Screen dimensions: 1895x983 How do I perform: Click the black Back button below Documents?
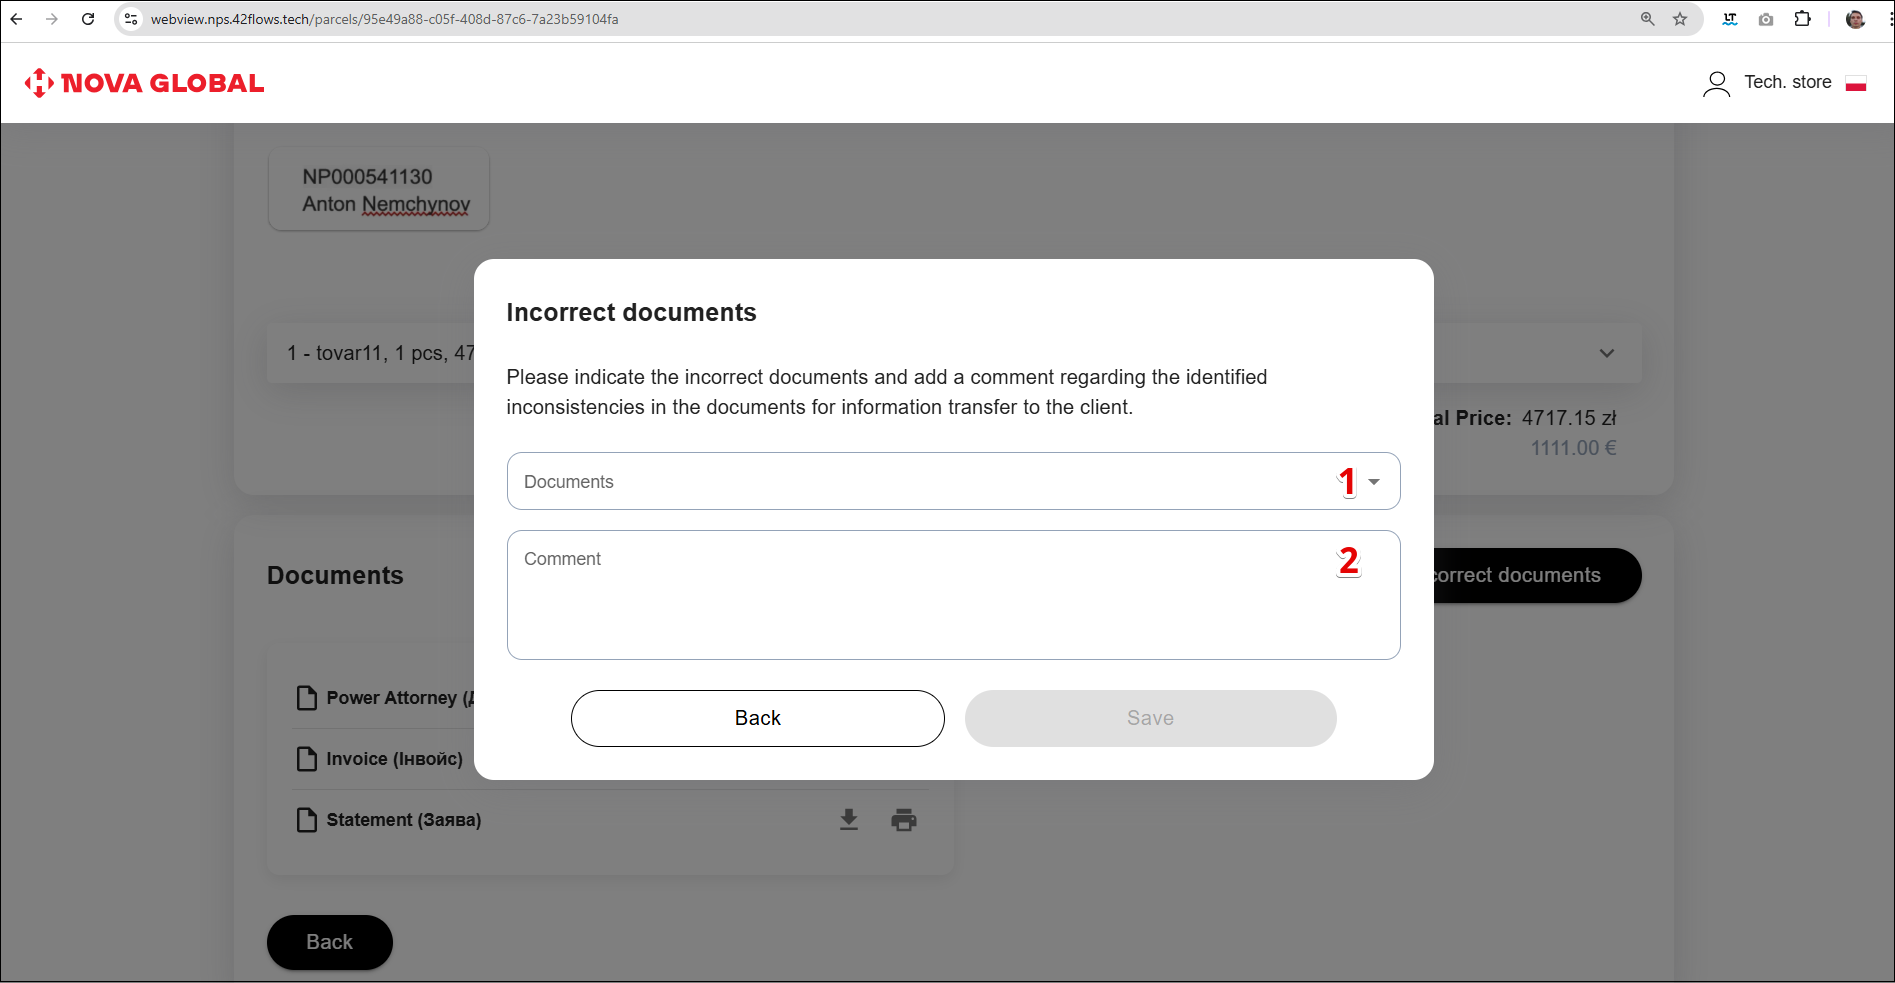pos(329,942)
